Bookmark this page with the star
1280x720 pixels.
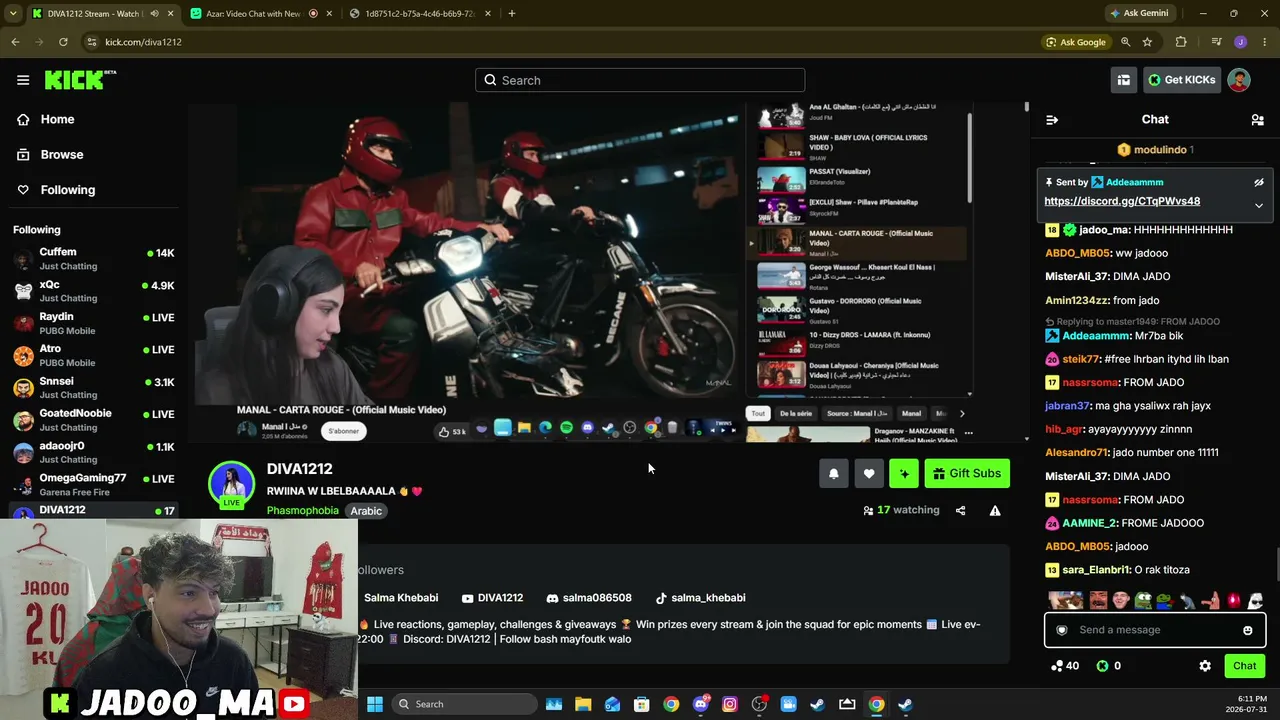1147,42
